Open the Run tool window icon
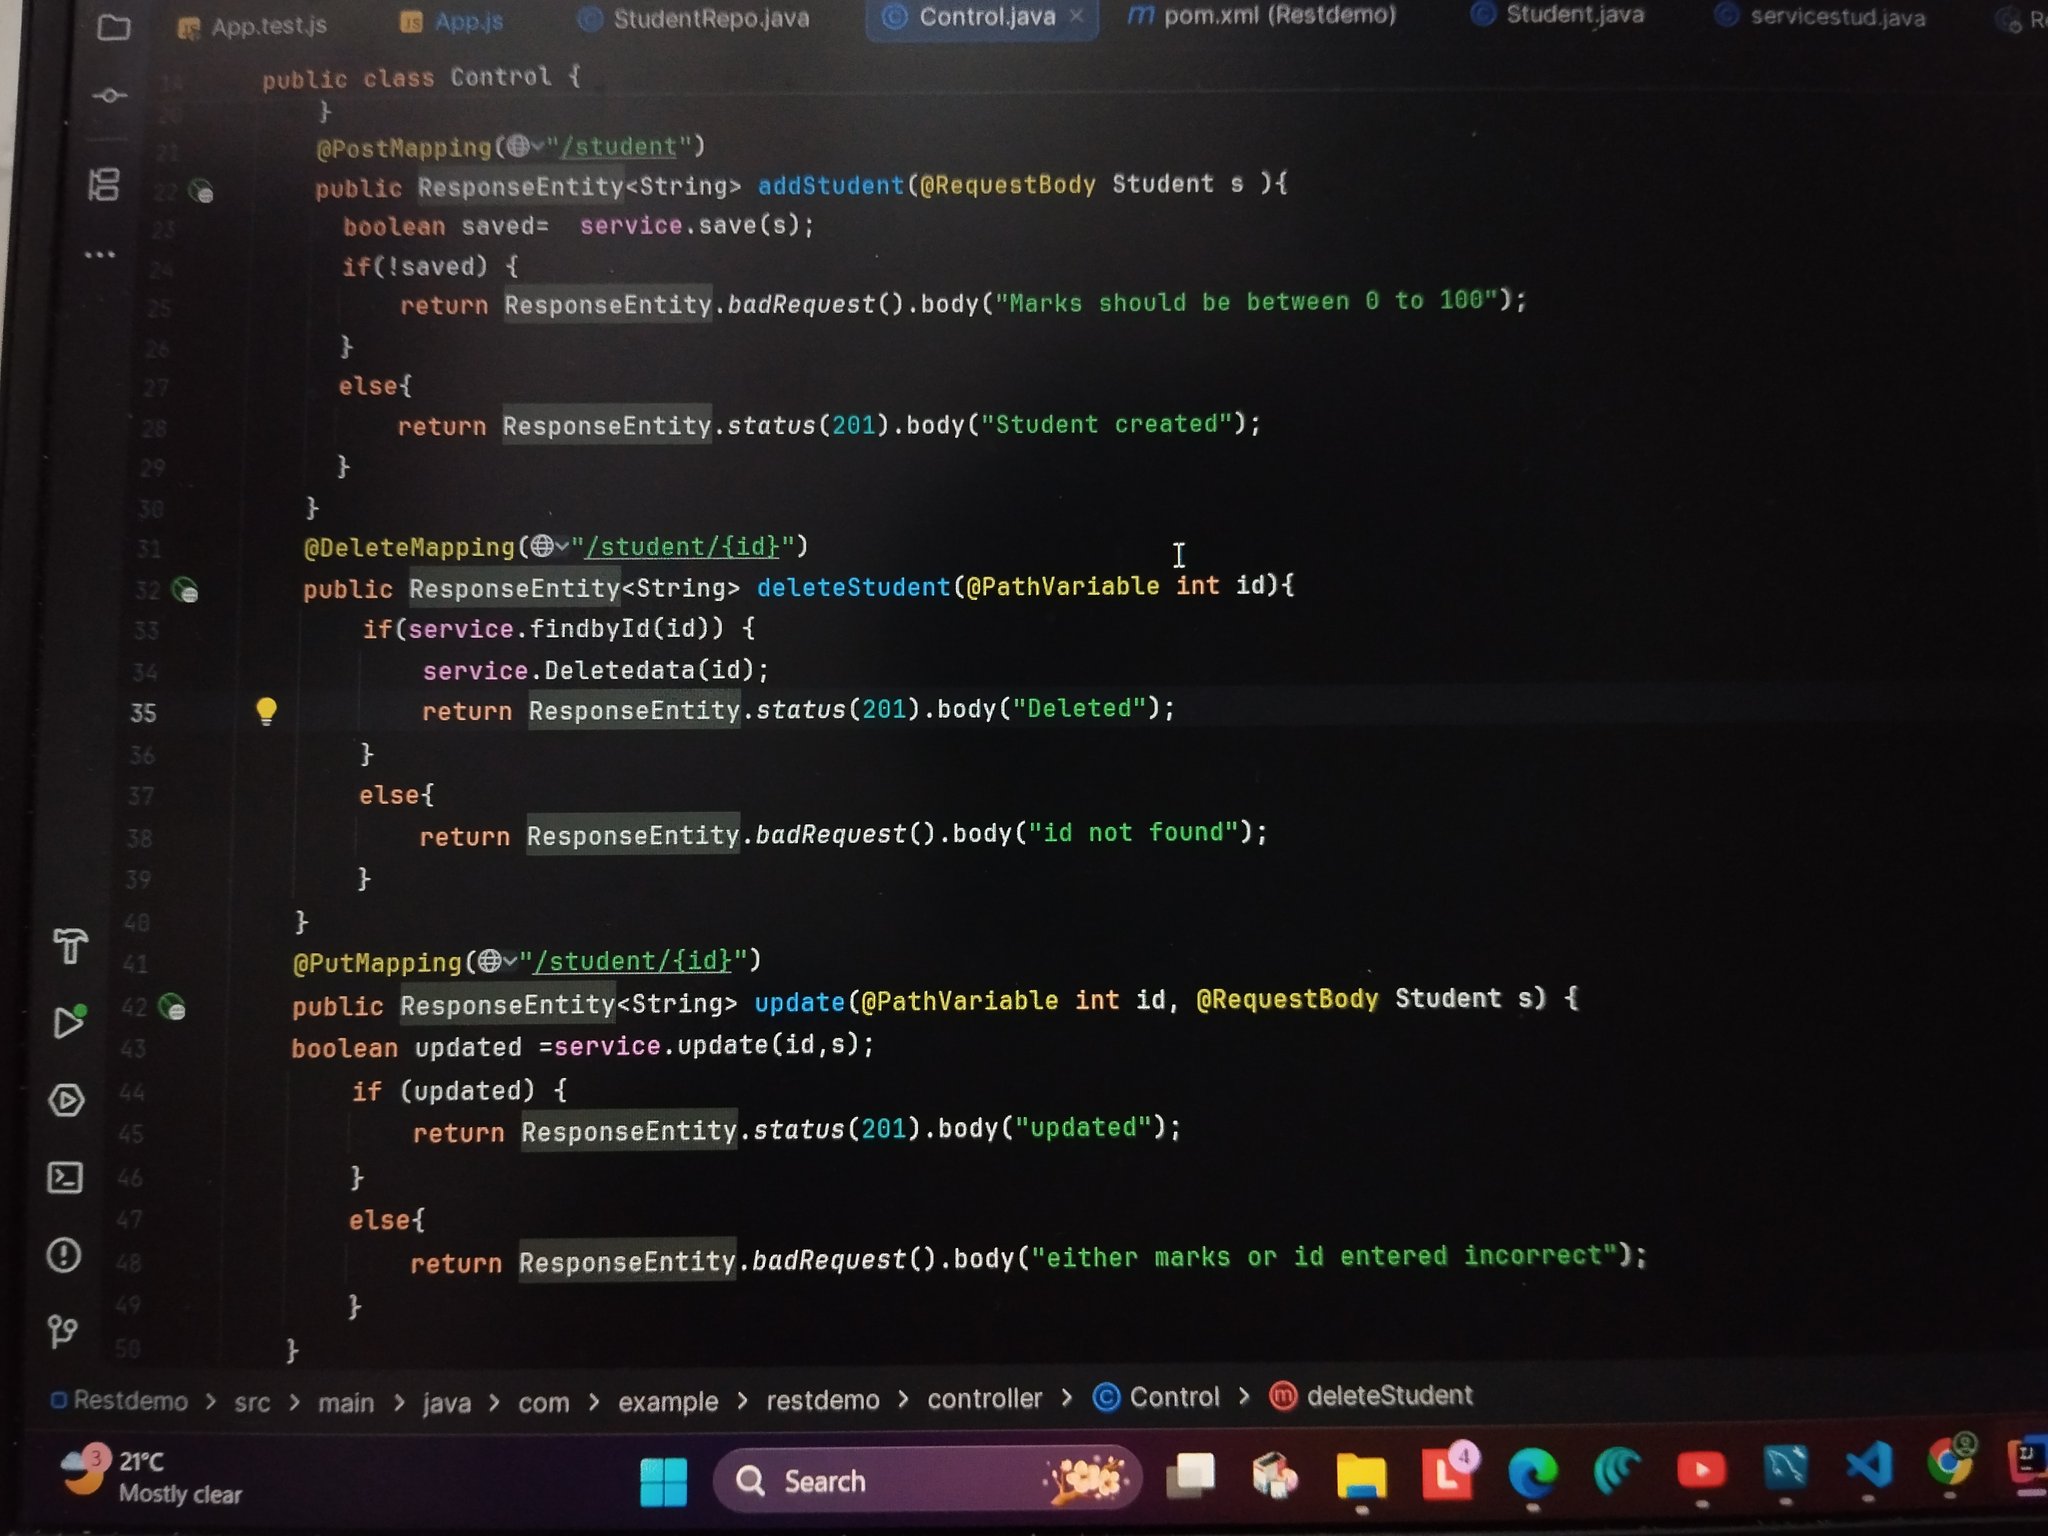 tap(68, 1022)
